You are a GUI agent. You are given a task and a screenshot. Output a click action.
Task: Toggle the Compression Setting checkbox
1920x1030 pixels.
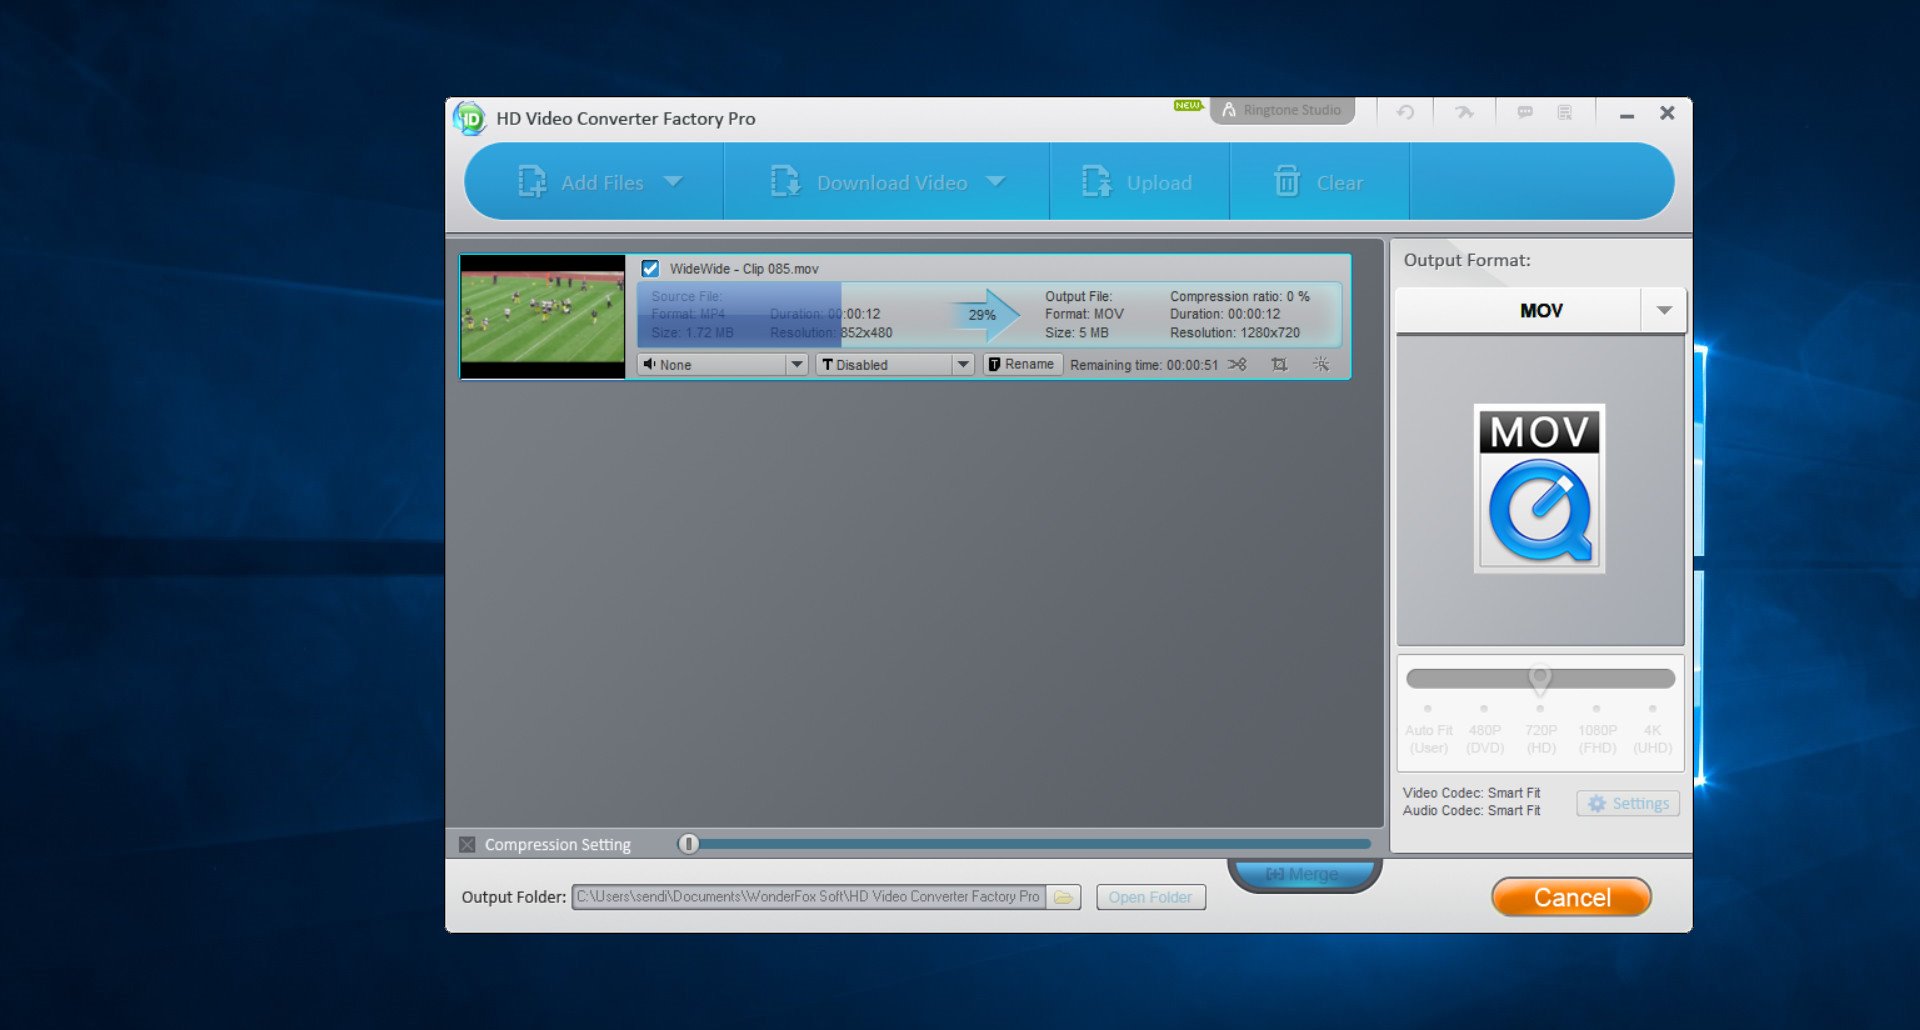(467, 844)
